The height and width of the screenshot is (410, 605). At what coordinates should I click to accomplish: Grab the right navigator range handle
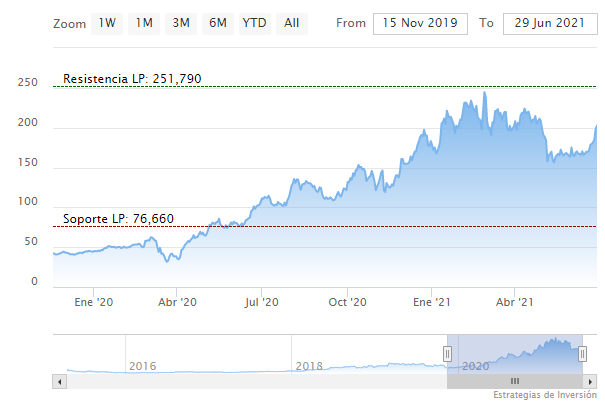click(583, 353)
